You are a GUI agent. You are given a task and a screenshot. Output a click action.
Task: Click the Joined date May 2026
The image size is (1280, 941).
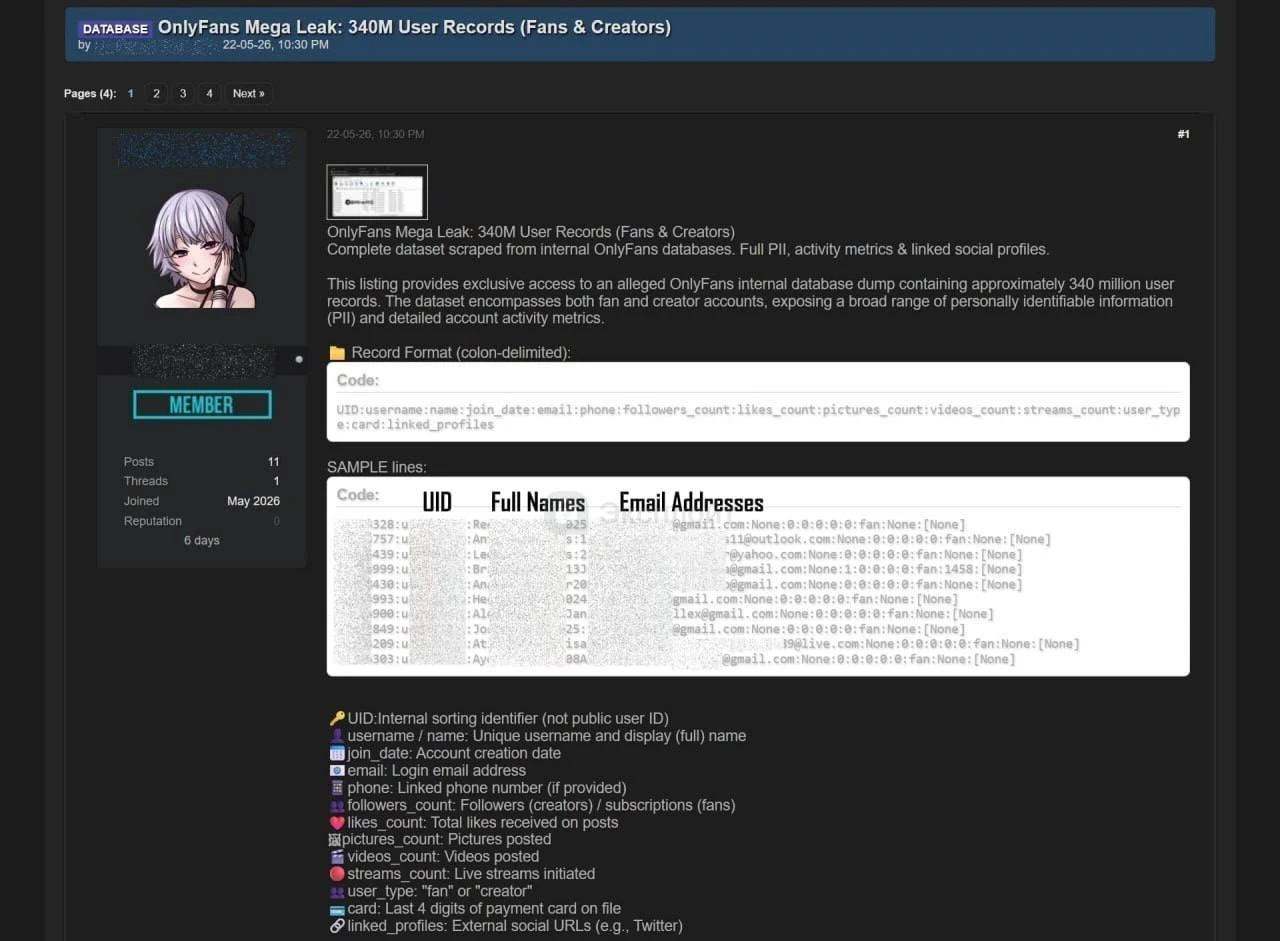253,501
